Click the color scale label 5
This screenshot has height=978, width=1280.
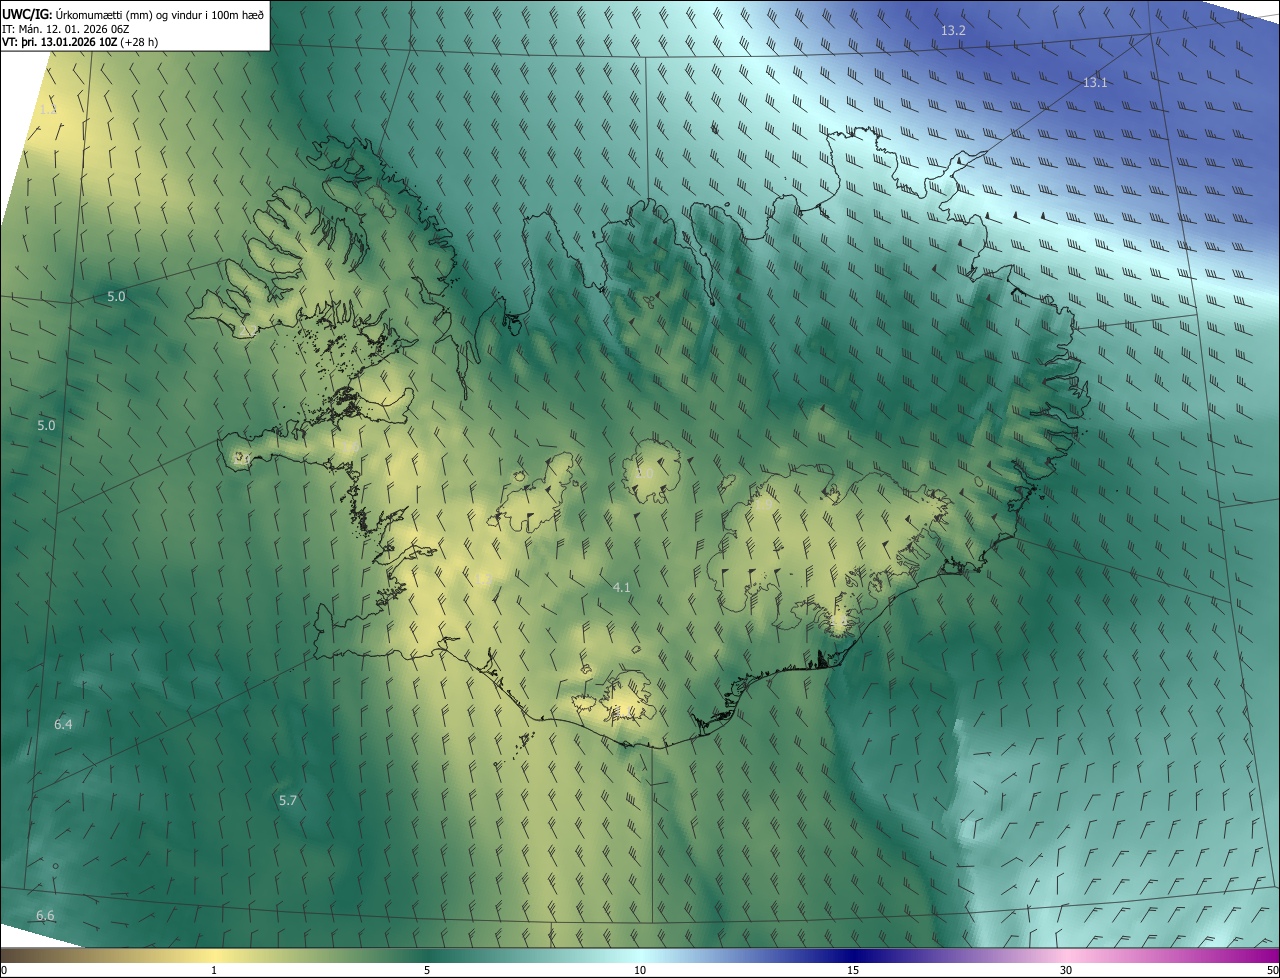click(x=427, y=971)
